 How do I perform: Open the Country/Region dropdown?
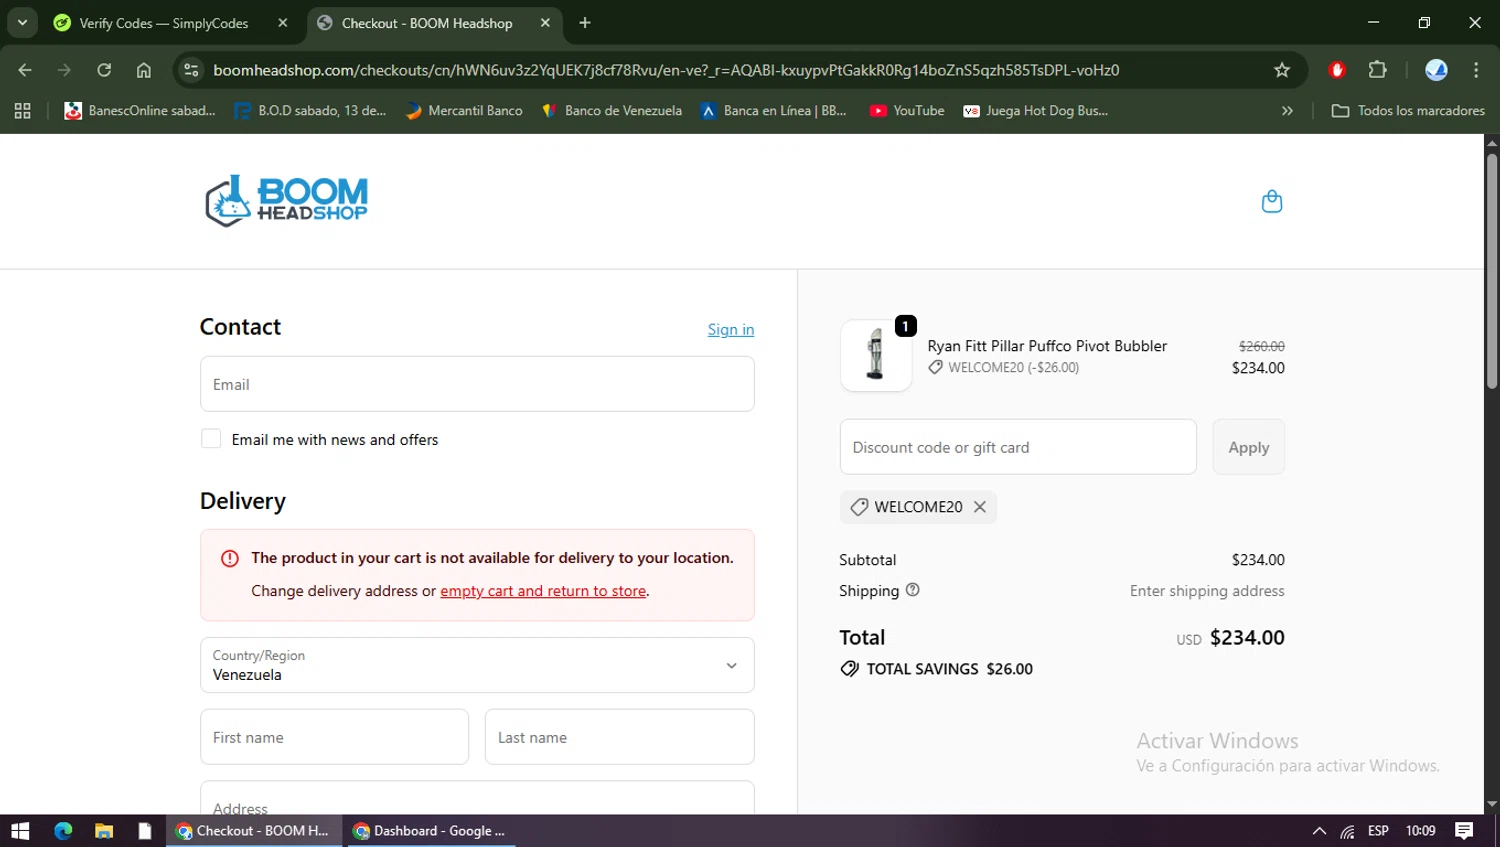[477, 665]
